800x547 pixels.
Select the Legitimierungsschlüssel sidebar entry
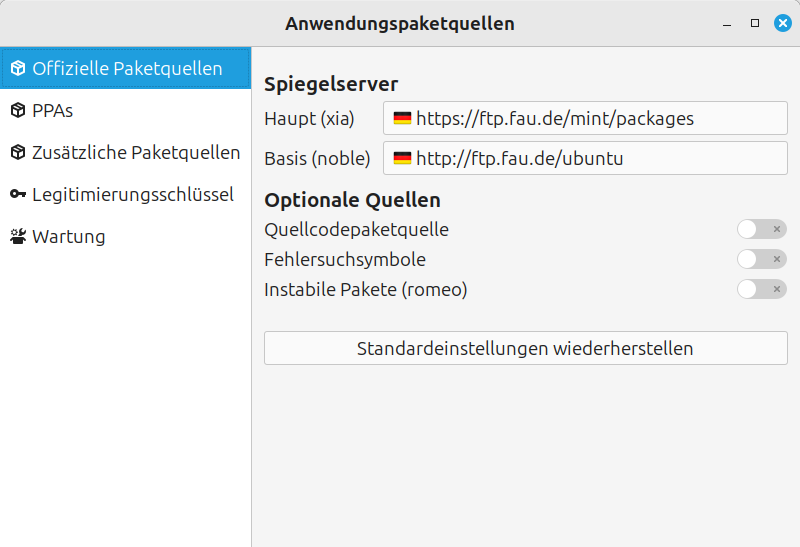click(132, 195)
